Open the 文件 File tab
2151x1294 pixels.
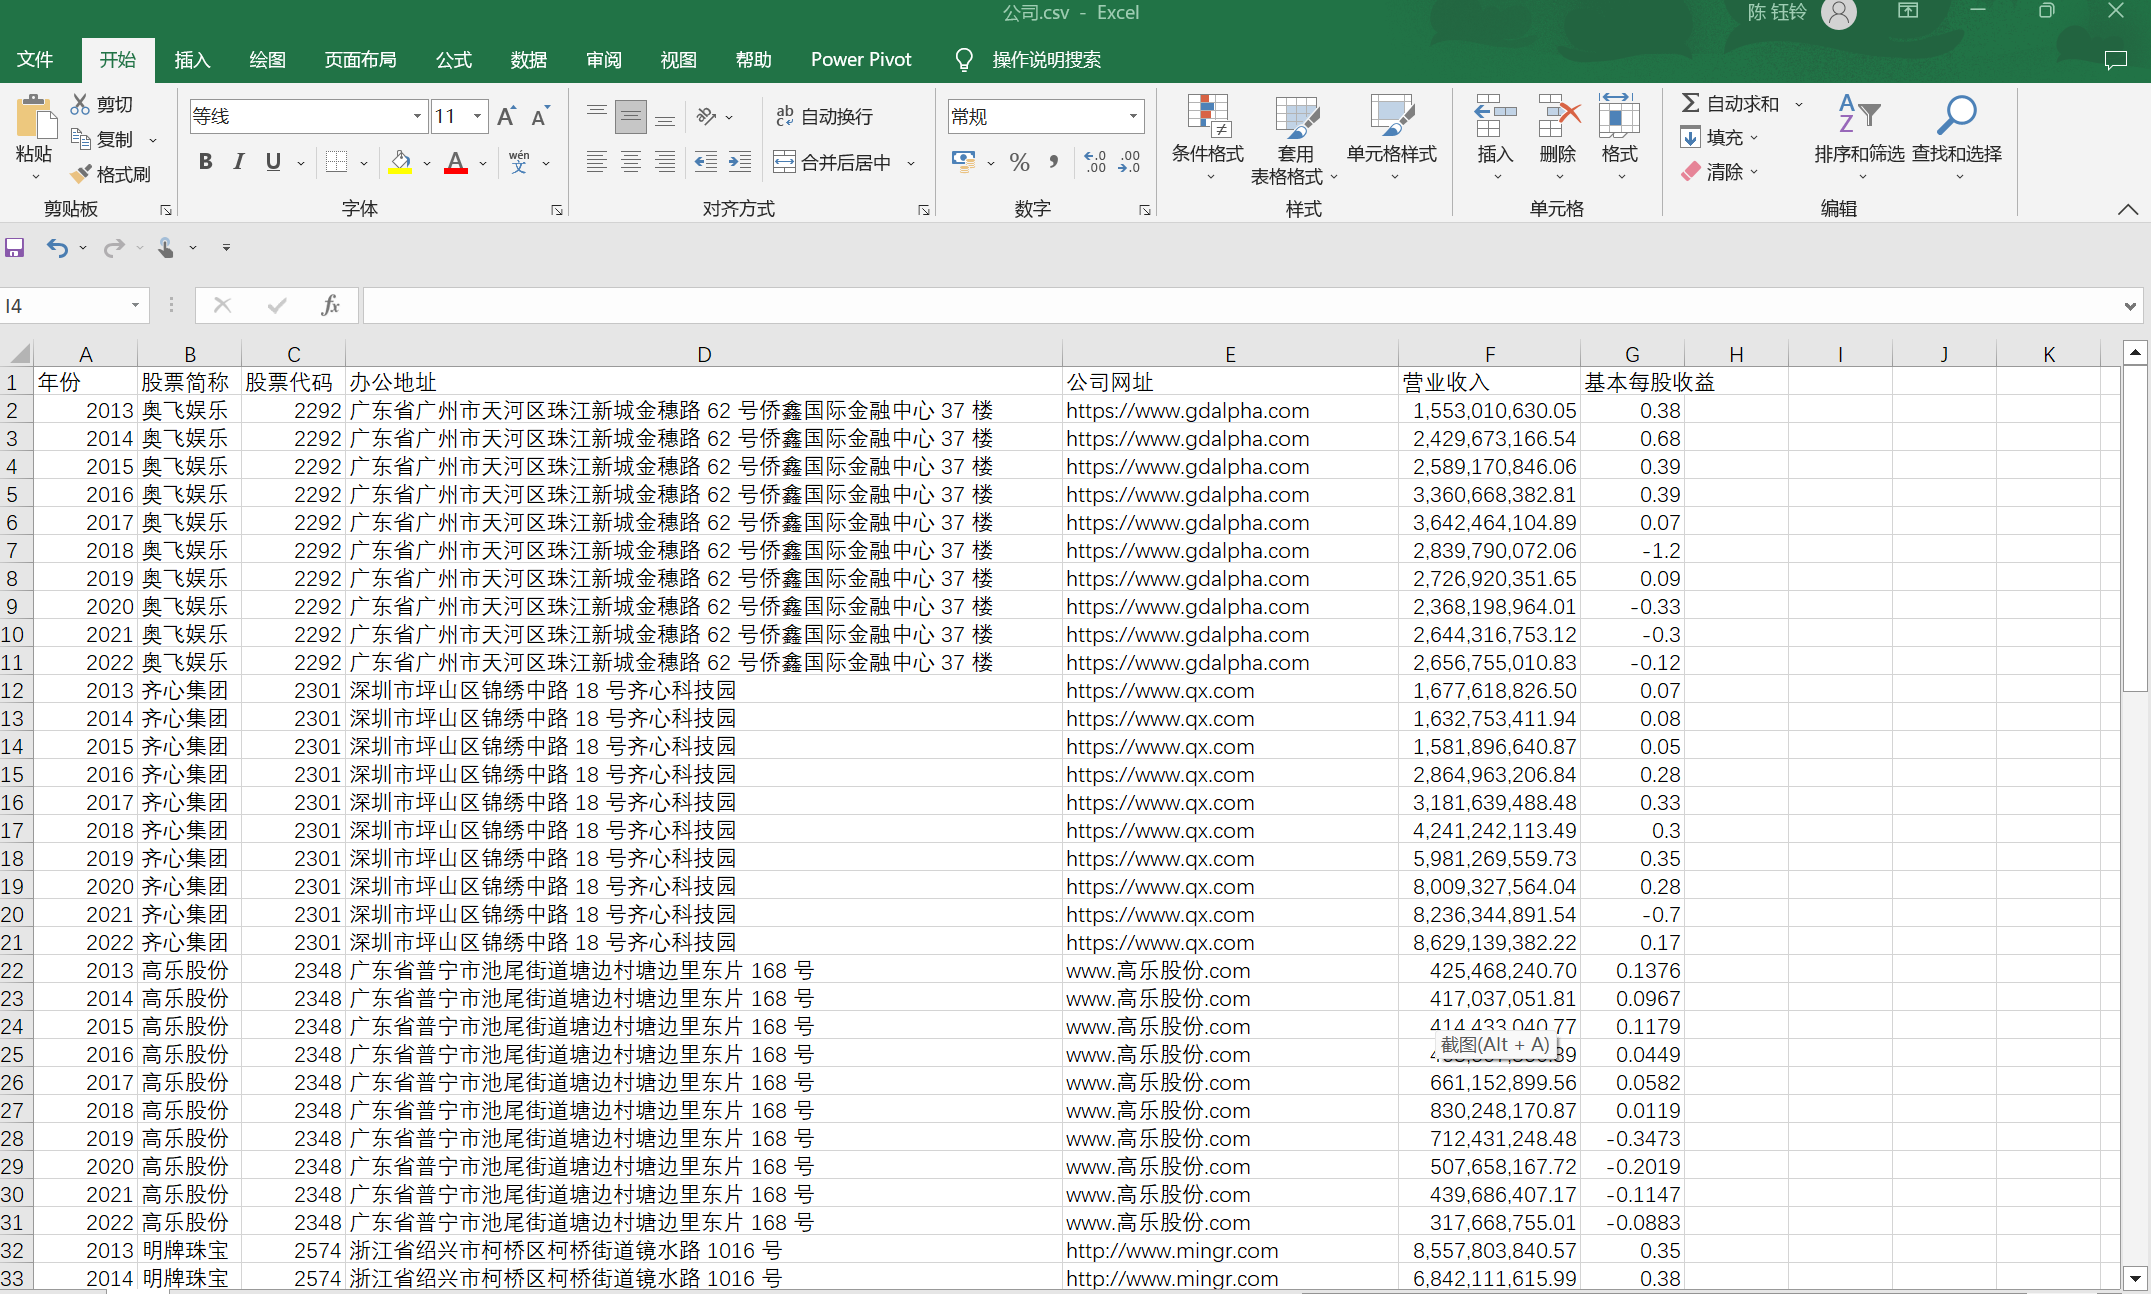pyautogui.click(x=35, y=59)
